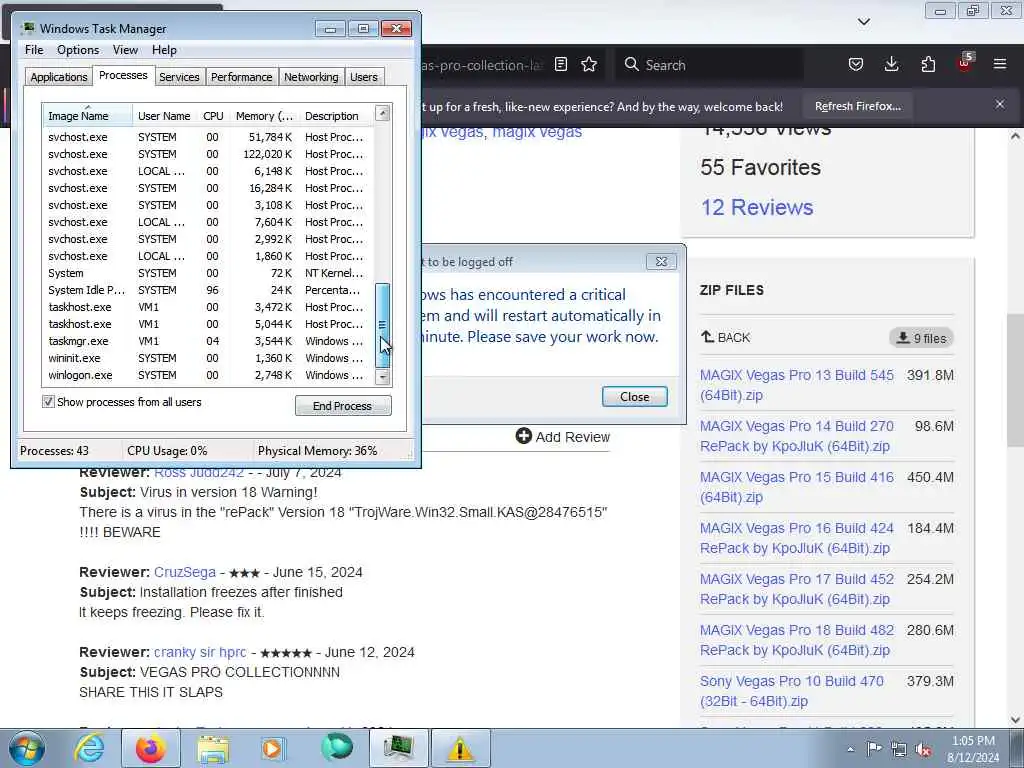The width and height of the screenshot is (1024, 768).
Task: Bookmark this page with star icon
Action: 589,64
